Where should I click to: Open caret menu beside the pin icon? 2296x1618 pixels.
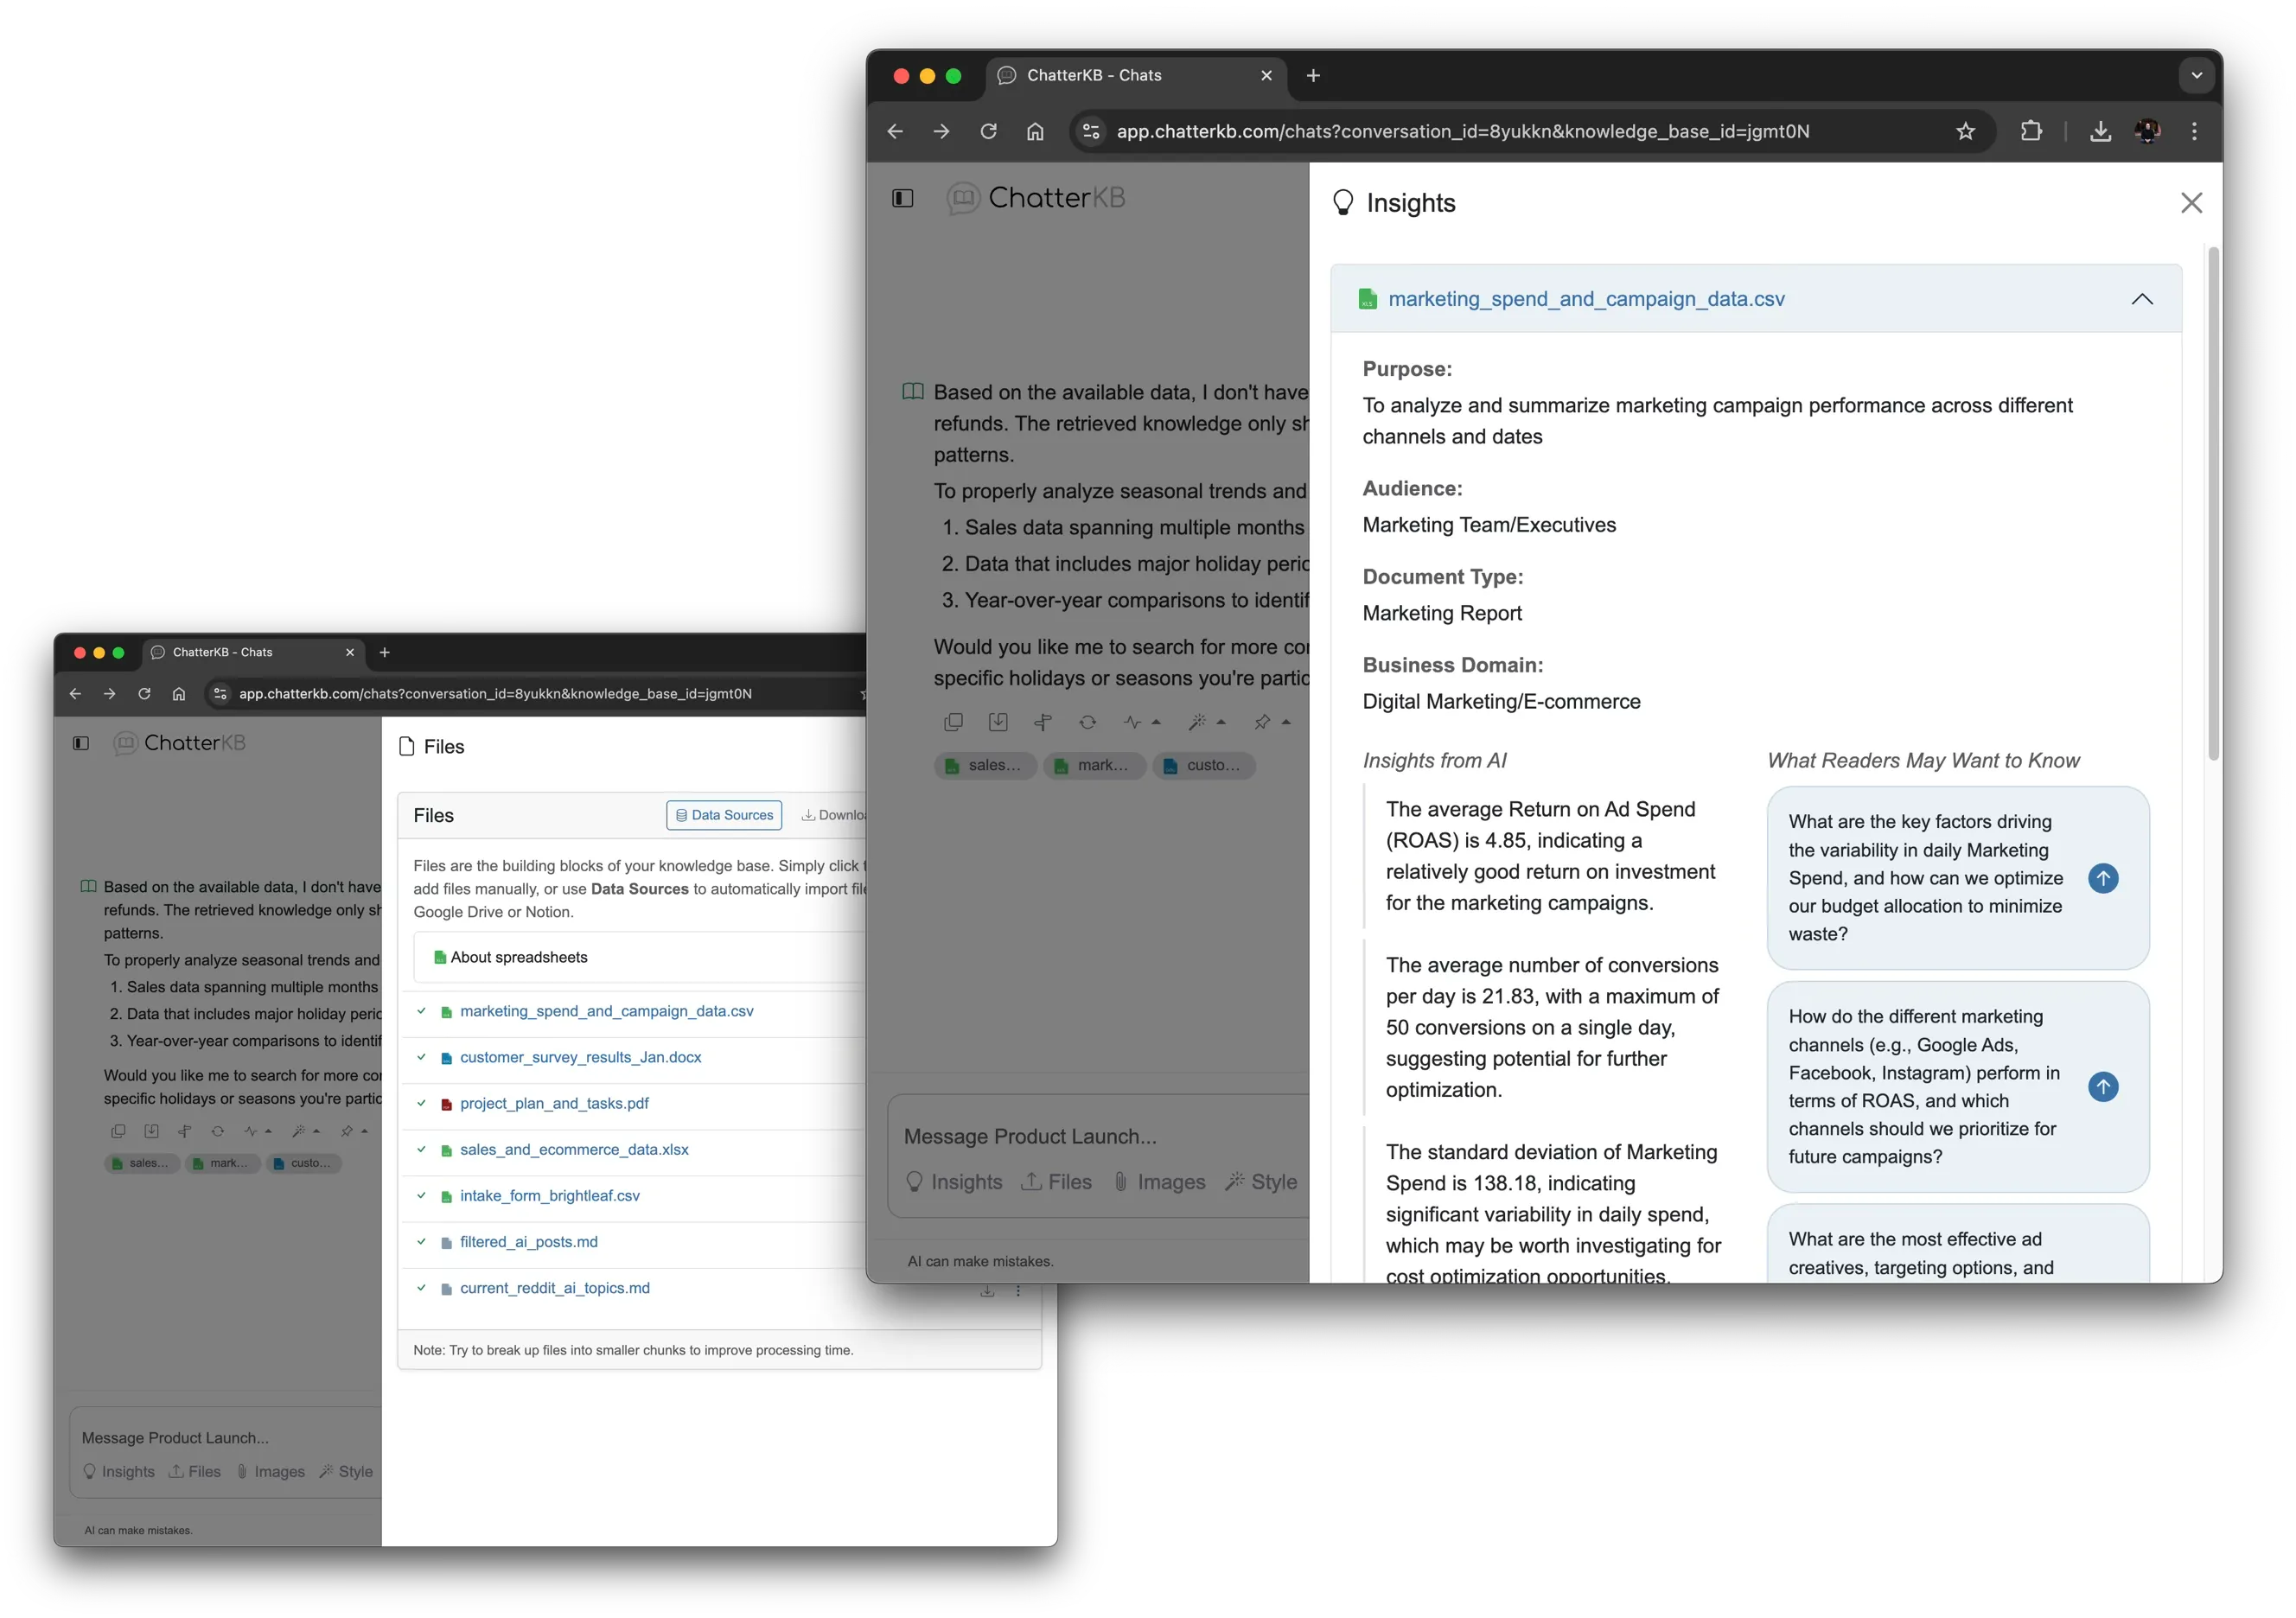pos(1286,722)
